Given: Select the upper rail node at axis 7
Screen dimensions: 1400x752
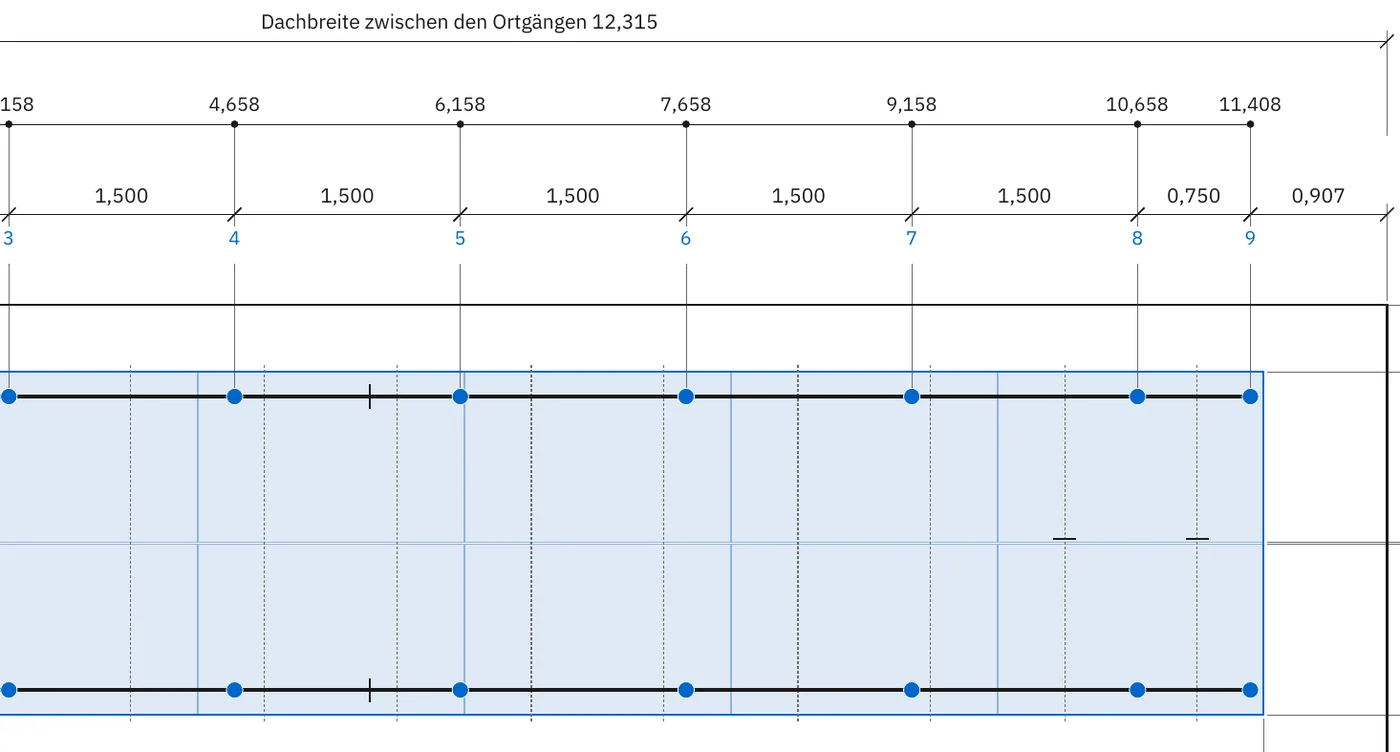Looking at the screenshot, I should (x=912, y=397).
